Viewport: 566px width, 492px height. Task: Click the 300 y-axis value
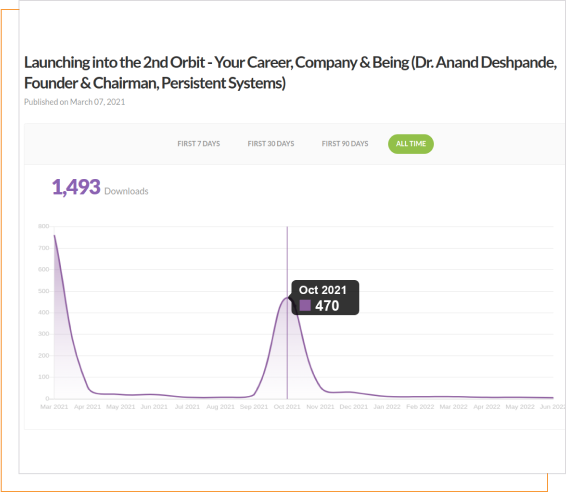(x=44, y=334)
